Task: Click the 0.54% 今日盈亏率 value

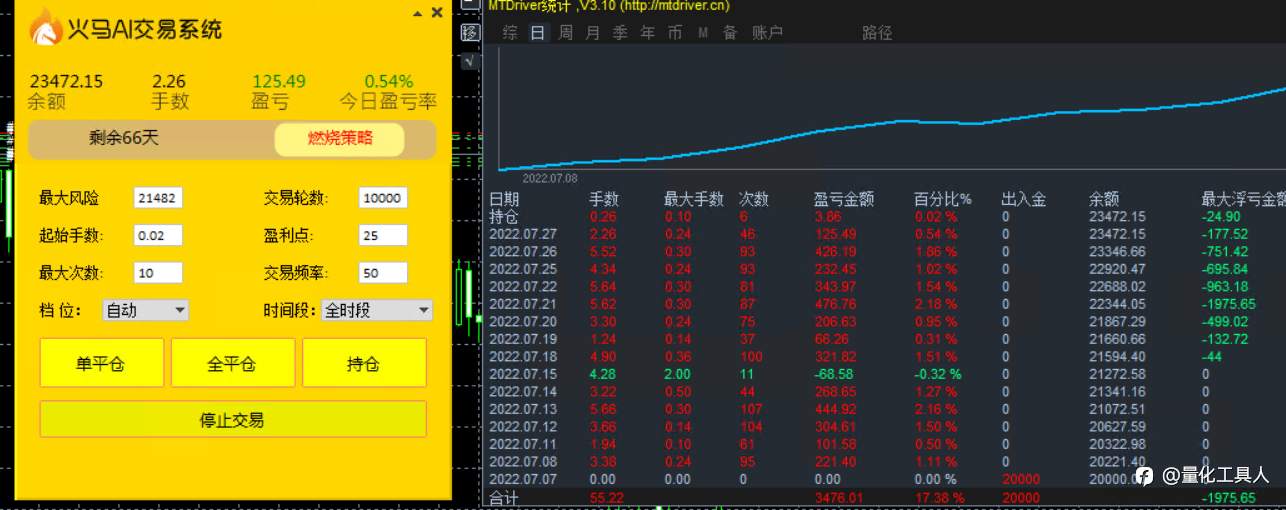Action: tap(388, 82)
